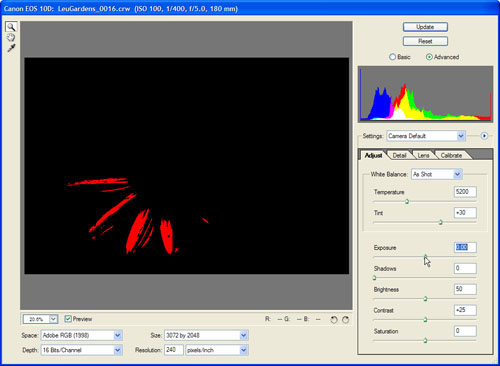Click the Resolution value input field

(x=173, y=350)
